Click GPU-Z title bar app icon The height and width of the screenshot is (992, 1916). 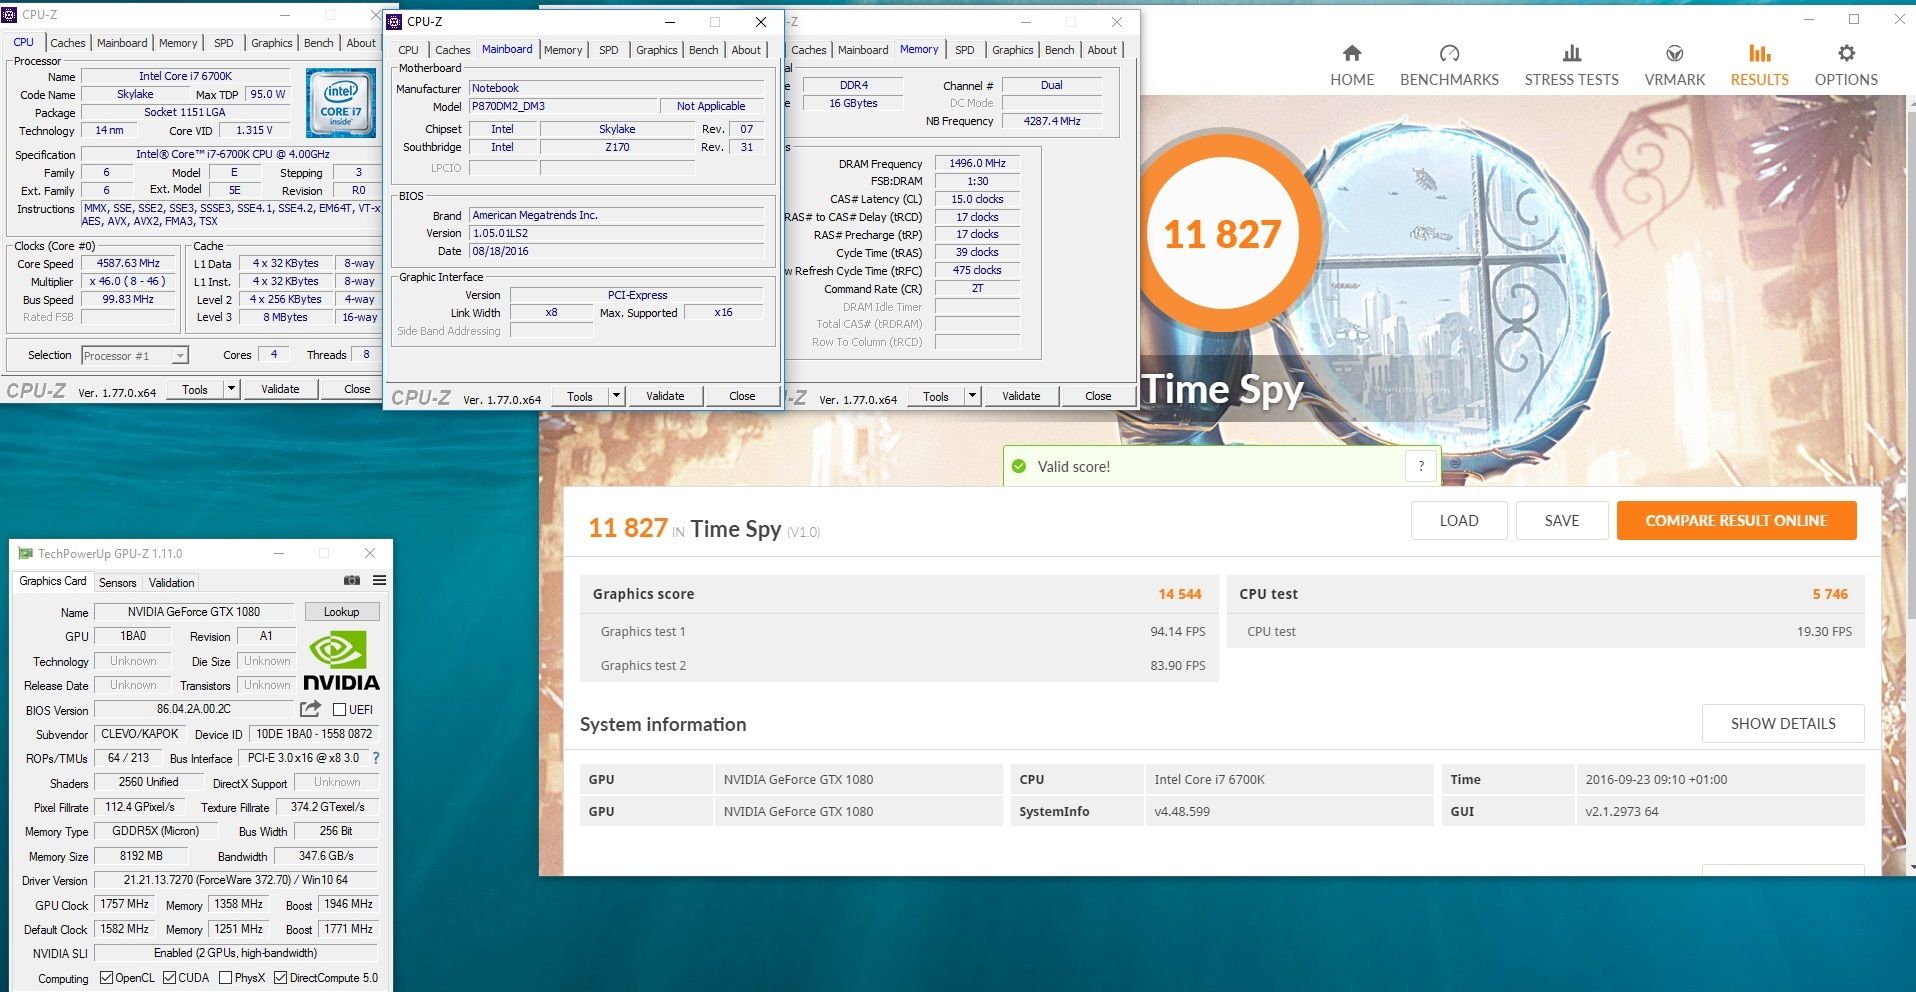(25, 553)
